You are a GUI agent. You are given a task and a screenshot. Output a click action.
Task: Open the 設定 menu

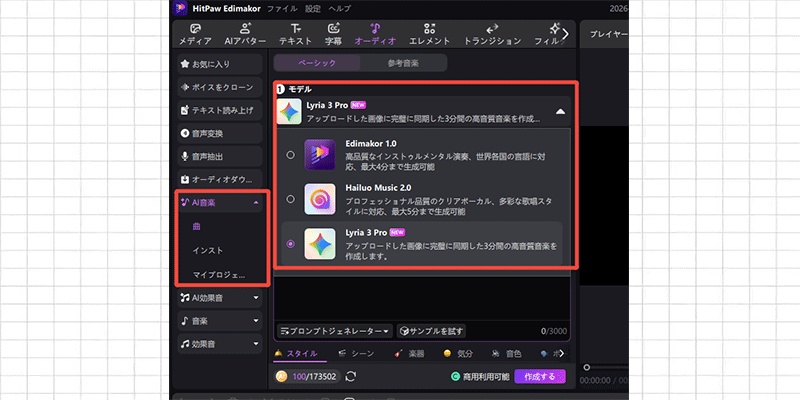click(313, 9)
